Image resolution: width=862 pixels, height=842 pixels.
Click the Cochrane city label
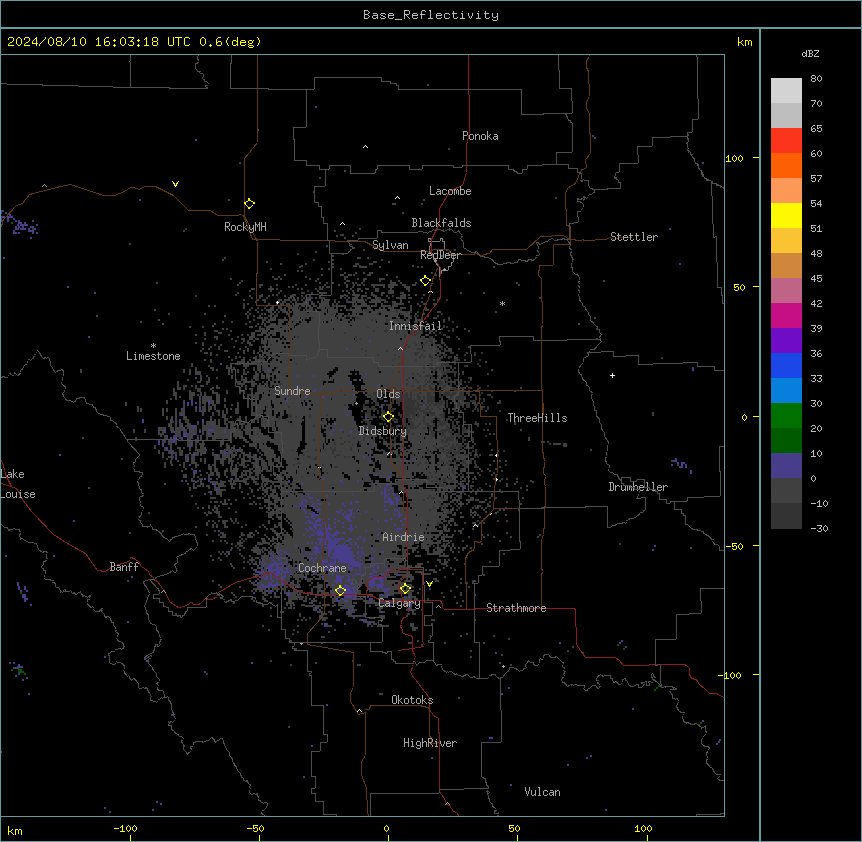tap(322, 568)
